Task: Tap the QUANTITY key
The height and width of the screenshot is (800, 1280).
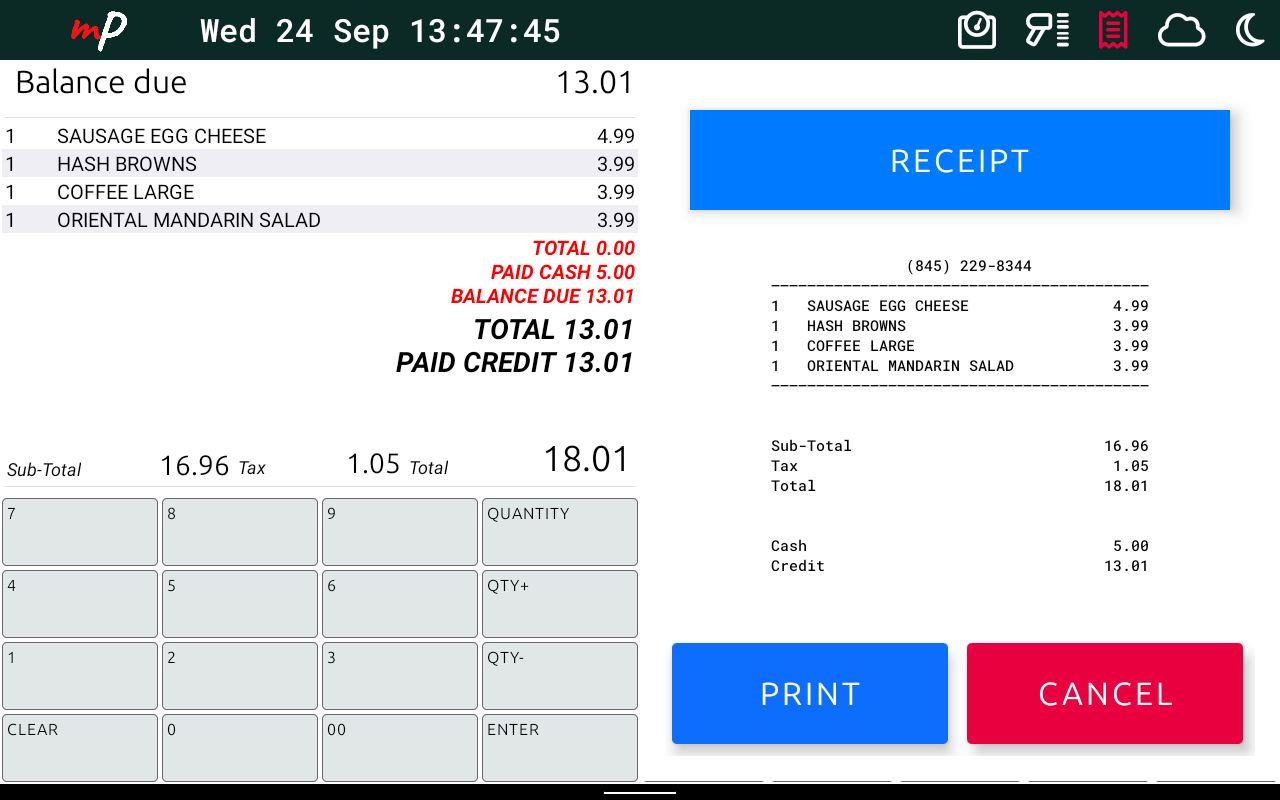Action: (559, 532)
